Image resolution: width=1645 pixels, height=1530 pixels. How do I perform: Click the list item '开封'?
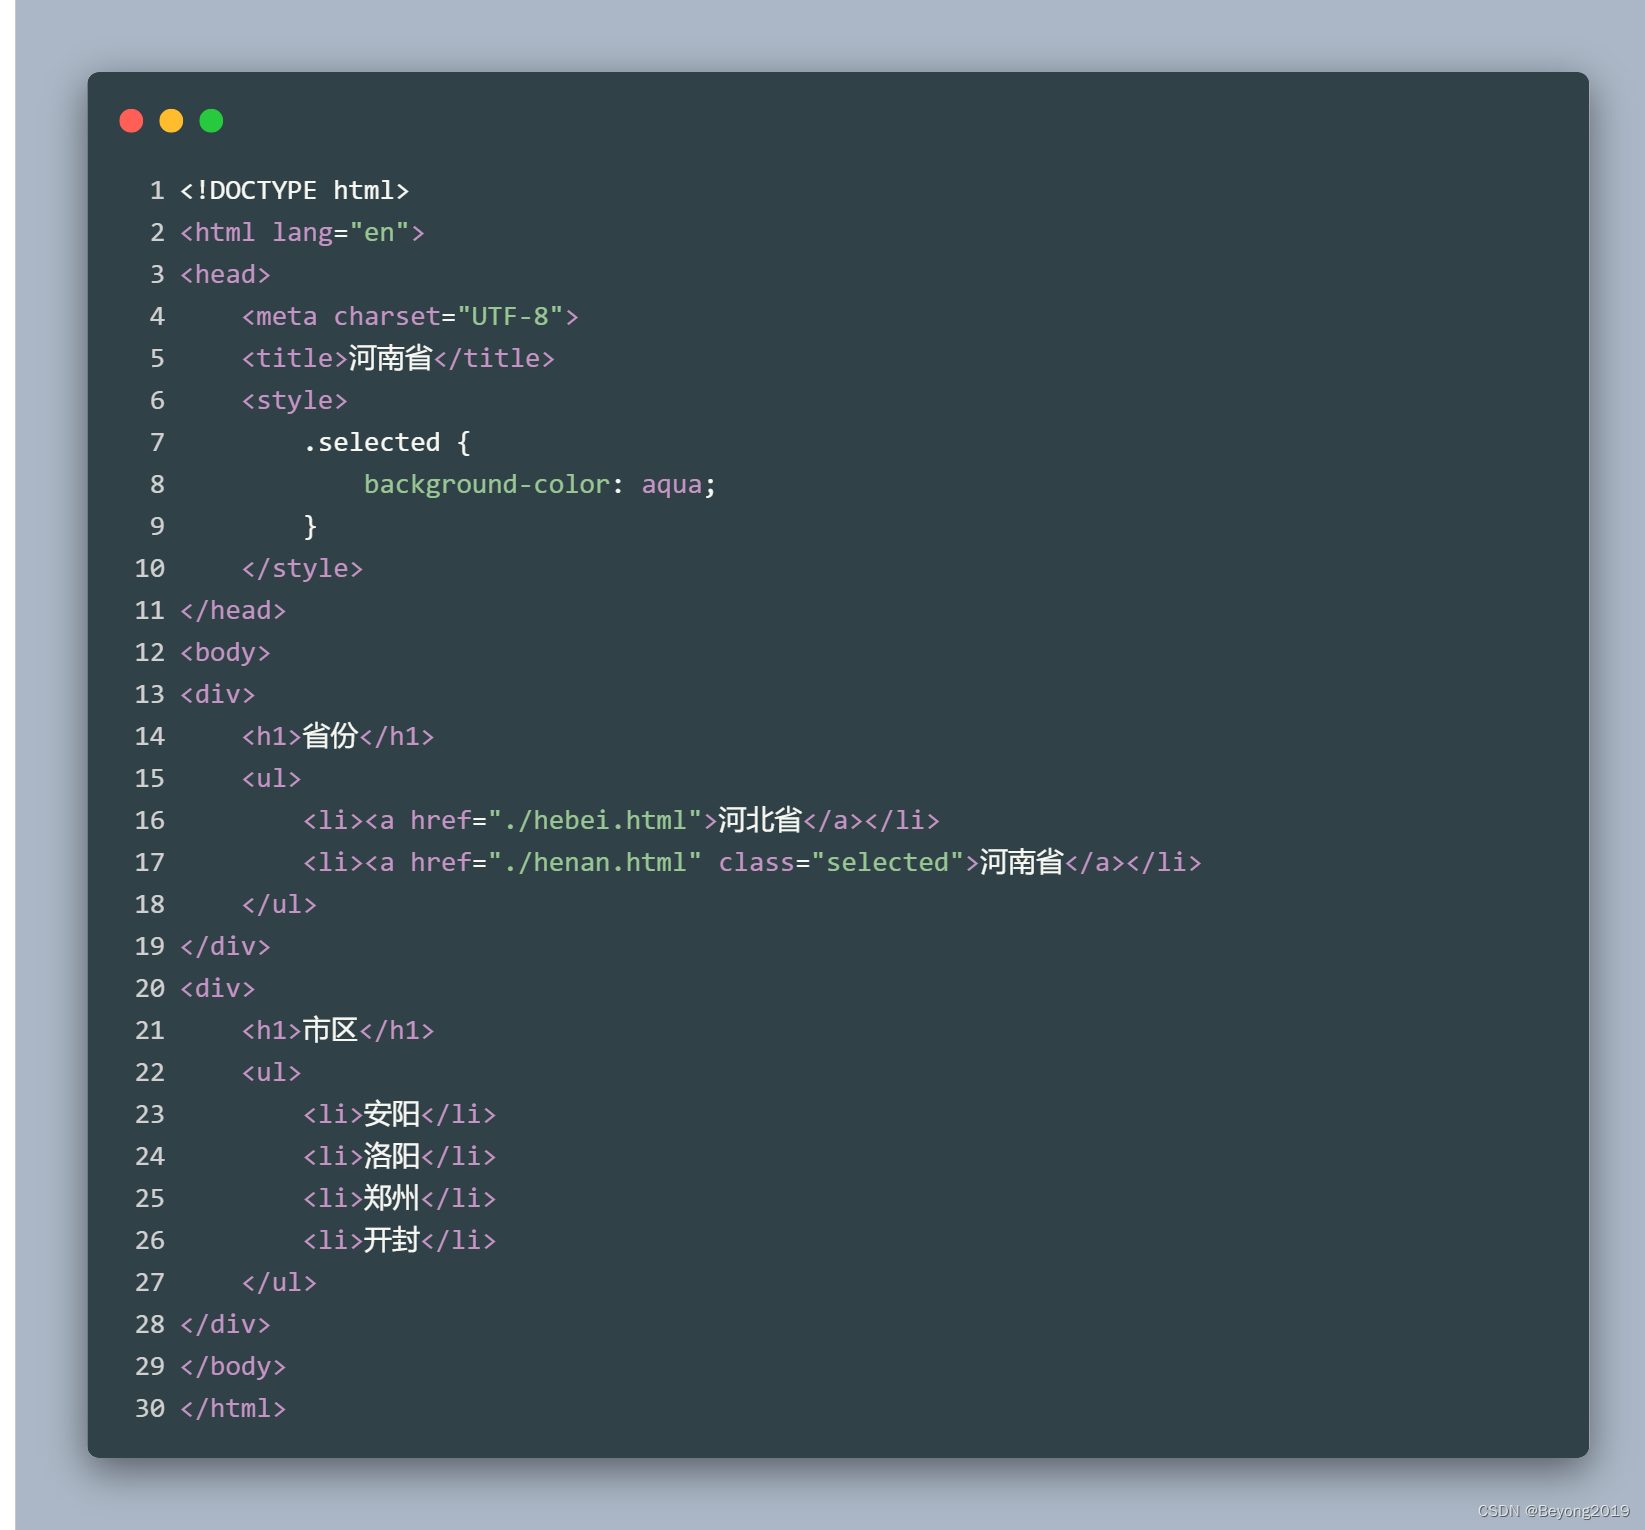pyautogui.click(x=392, y=1240)
